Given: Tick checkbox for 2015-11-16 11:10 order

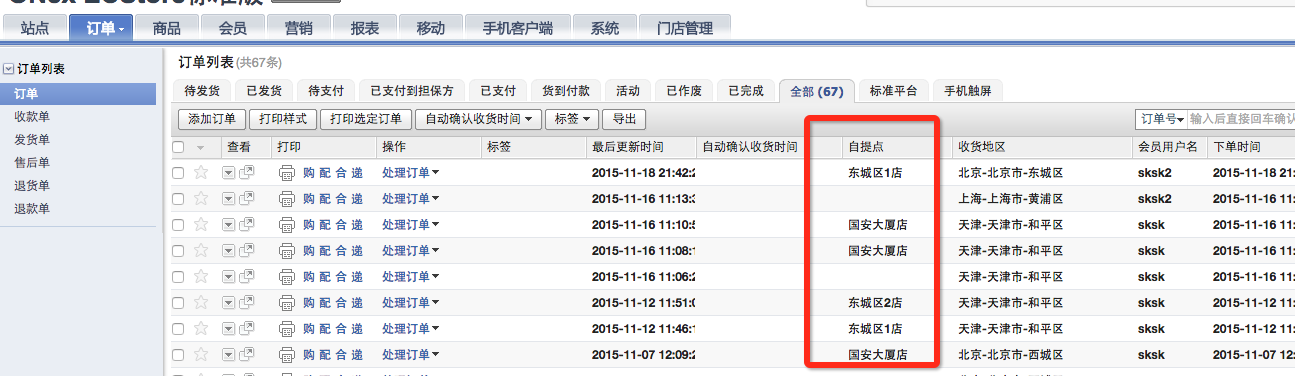Looking at the screenshot, I should point(178,225).
